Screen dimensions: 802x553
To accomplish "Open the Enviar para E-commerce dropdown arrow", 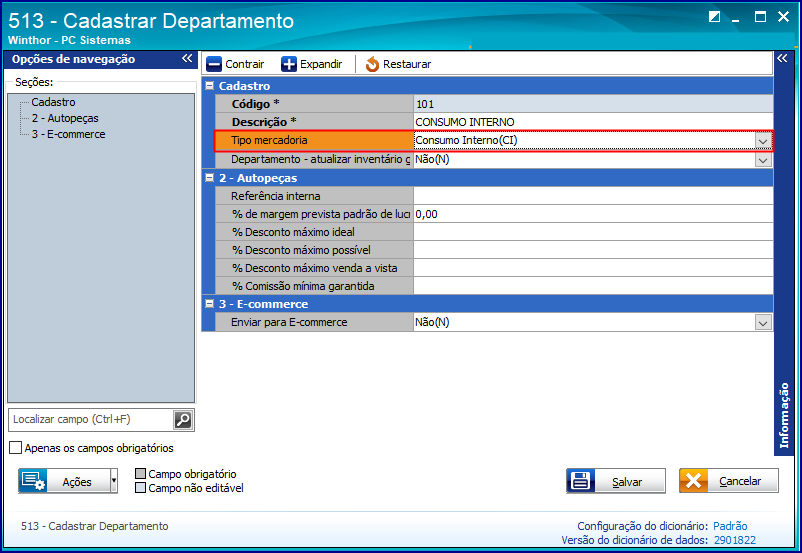I will tap(763, 323).
